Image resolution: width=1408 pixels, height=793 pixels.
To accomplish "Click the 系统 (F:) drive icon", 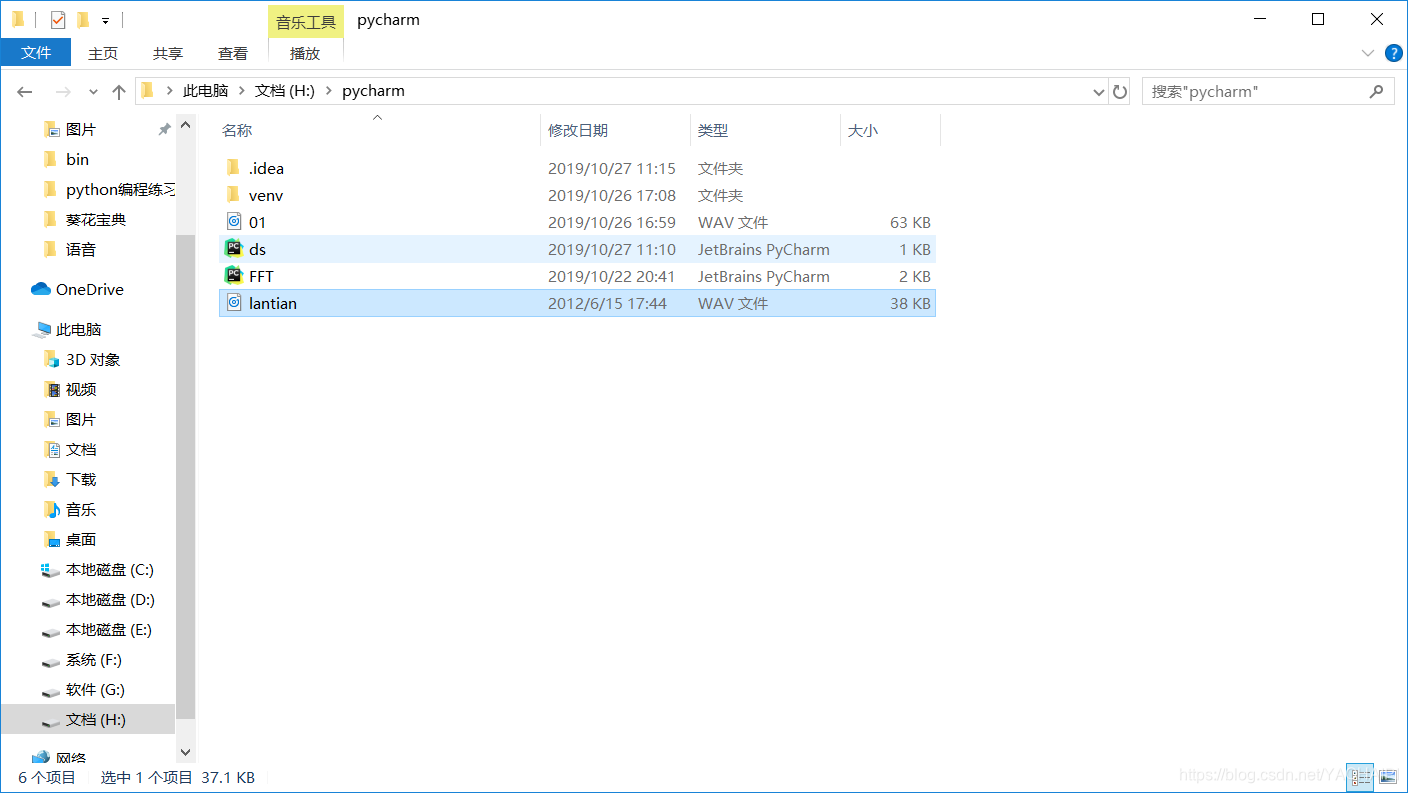I will pyautogui.click(x=50, y=661).
